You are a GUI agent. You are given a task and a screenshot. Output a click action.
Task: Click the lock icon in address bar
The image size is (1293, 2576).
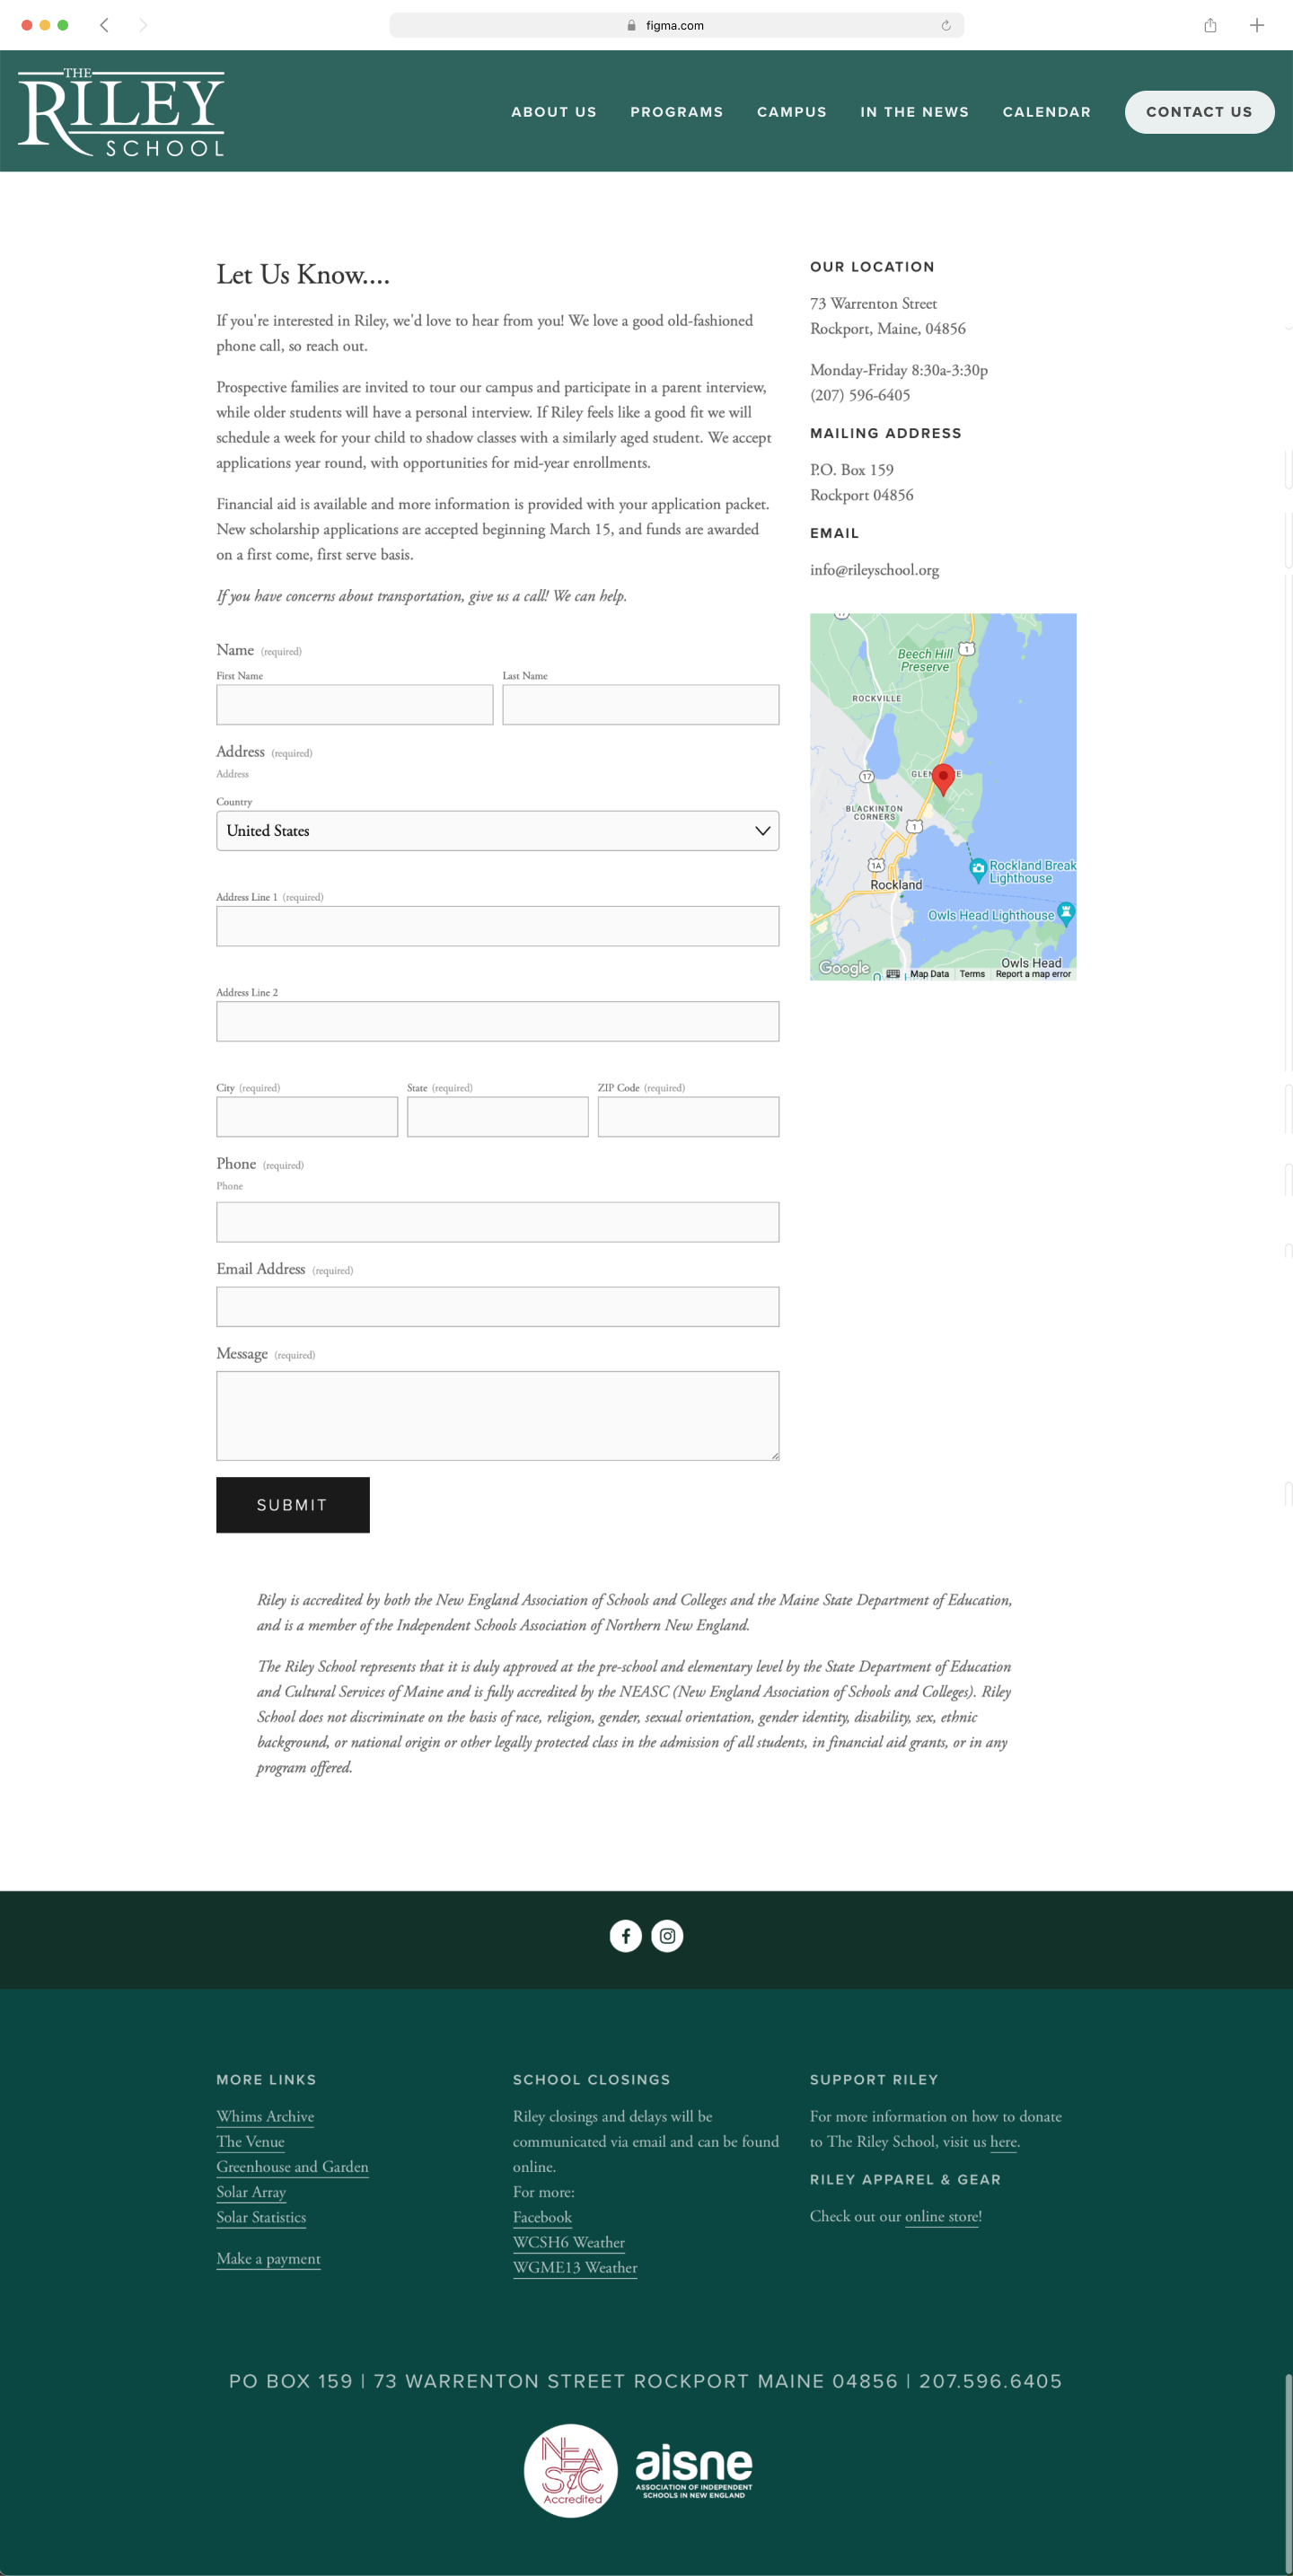[x=631, y=25]
